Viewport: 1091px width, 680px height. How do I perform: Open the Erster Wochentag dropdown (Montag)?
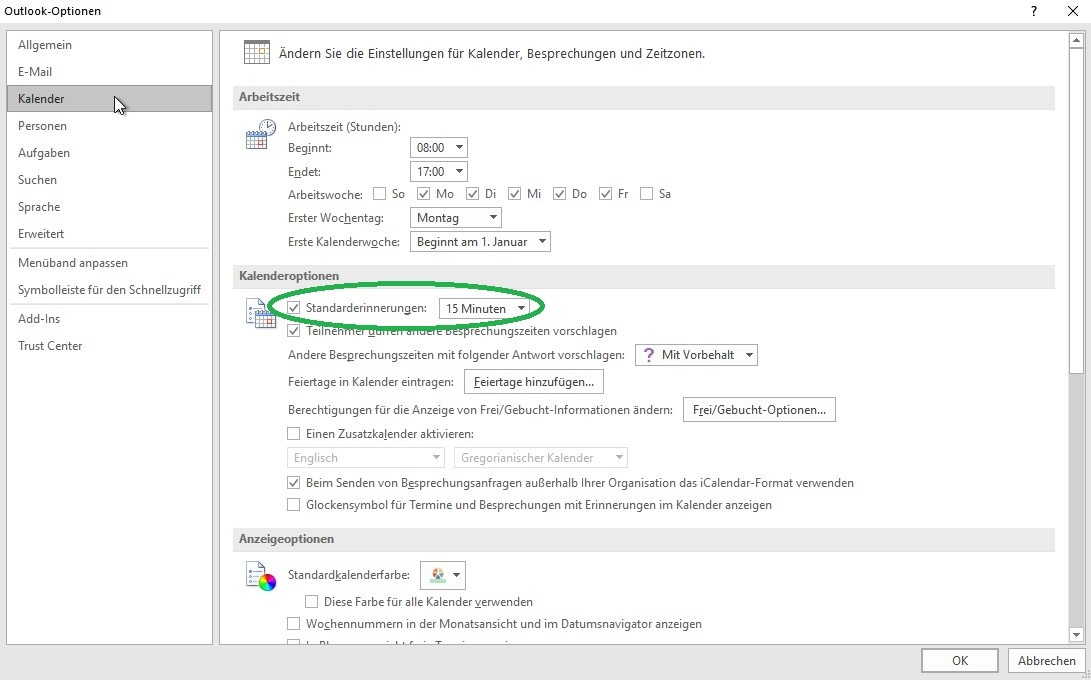(x=456, y=218)
